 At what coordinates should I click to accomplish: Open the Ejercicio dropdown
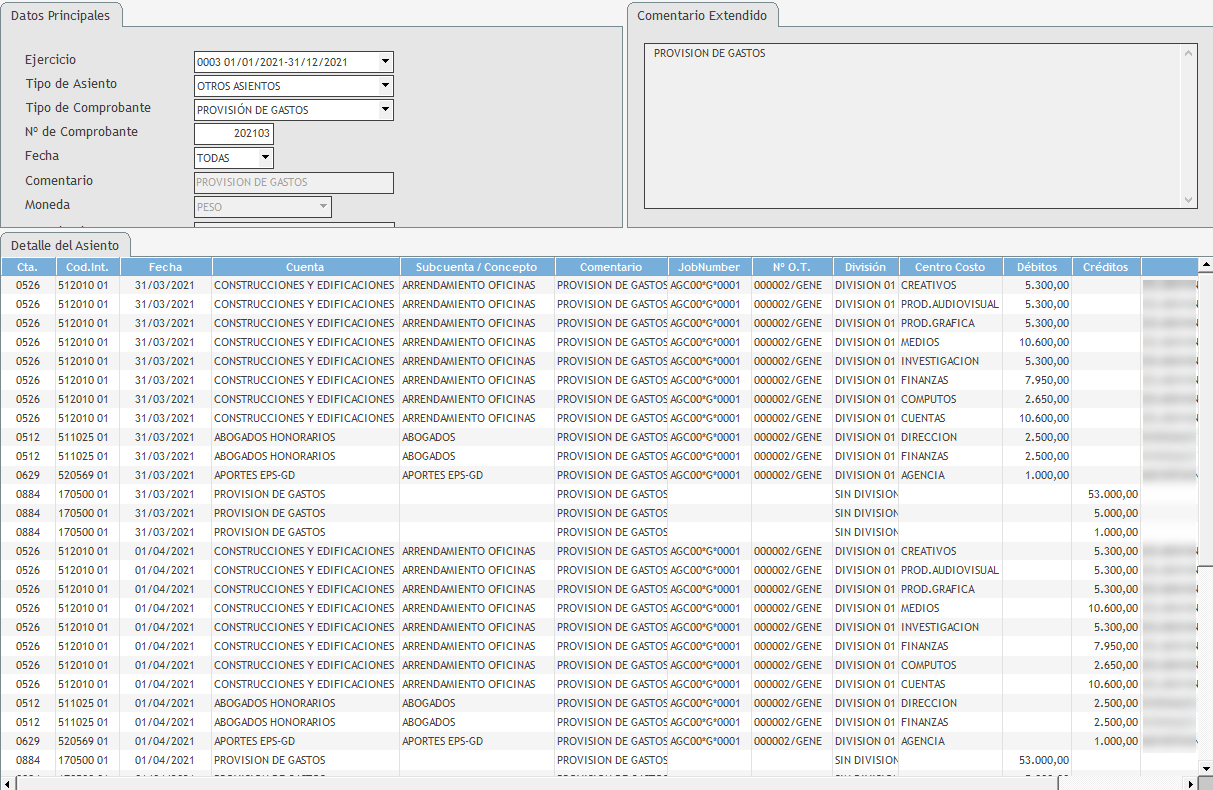(x=385, y=62)
